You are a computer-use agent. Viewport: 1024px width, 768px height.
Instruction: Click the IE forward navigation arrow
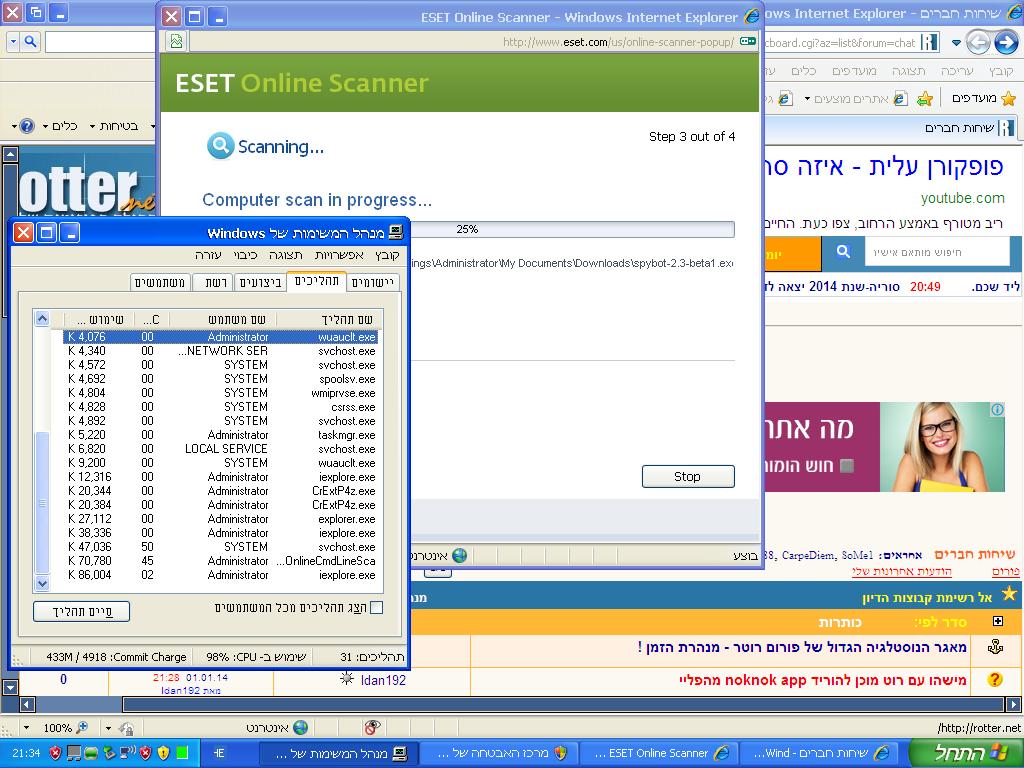tap(978, 42)
